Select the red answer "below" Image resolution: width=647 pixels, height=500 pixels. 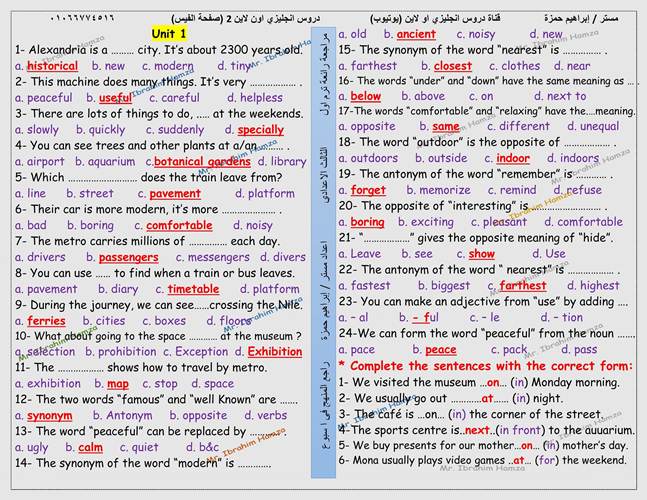tap(366, 96)
